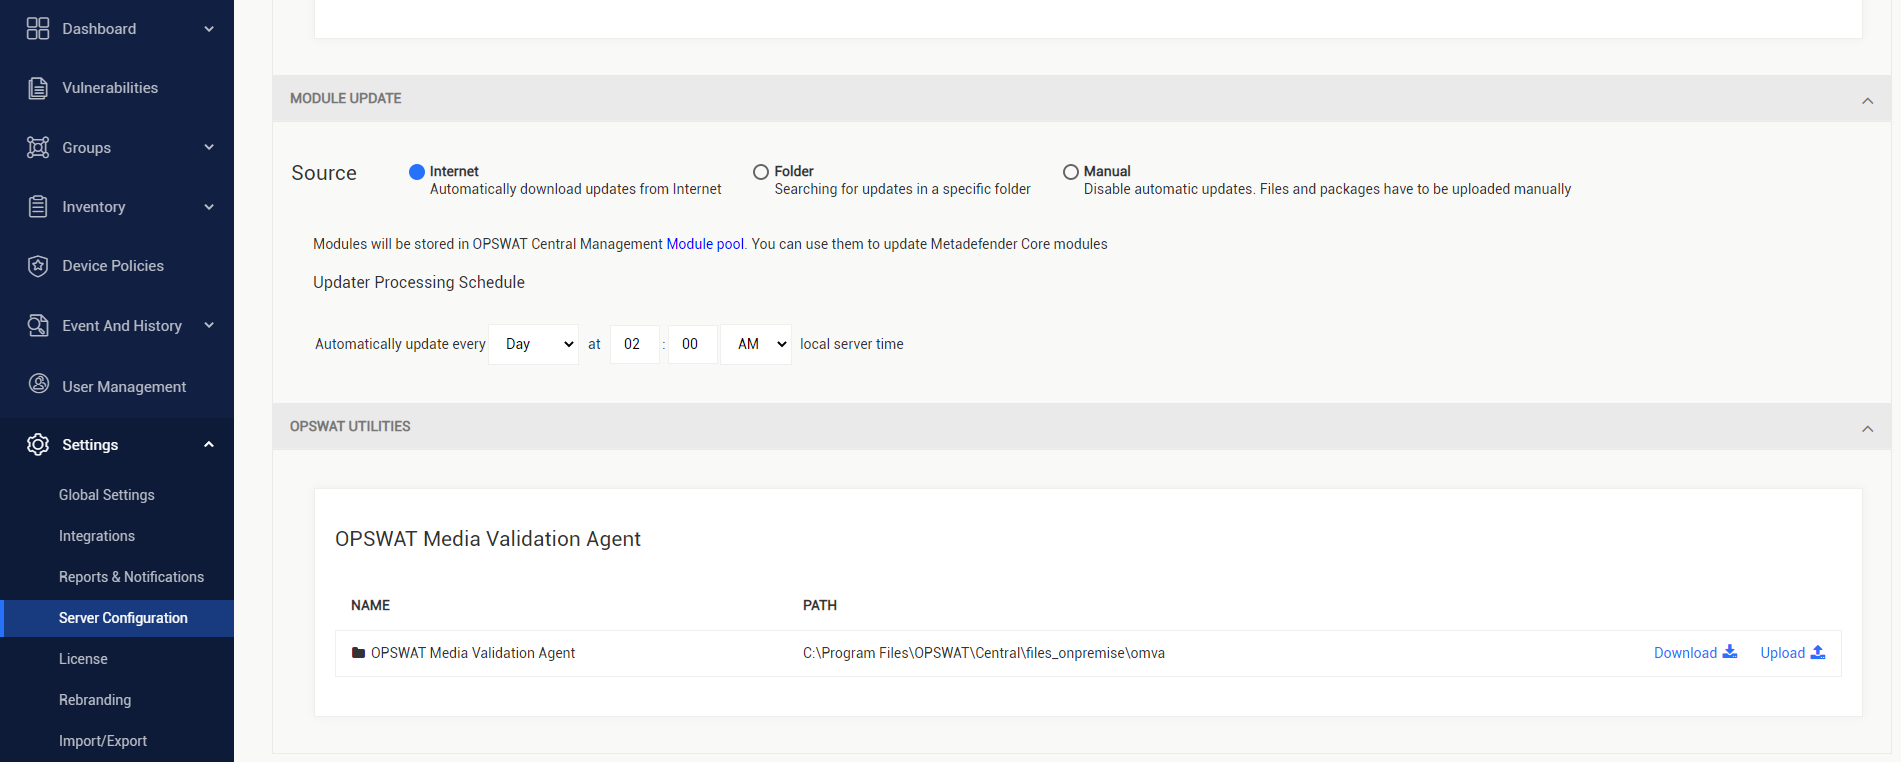Click the hour input field showing 02
1901x762 pixels.
[635, 344]
